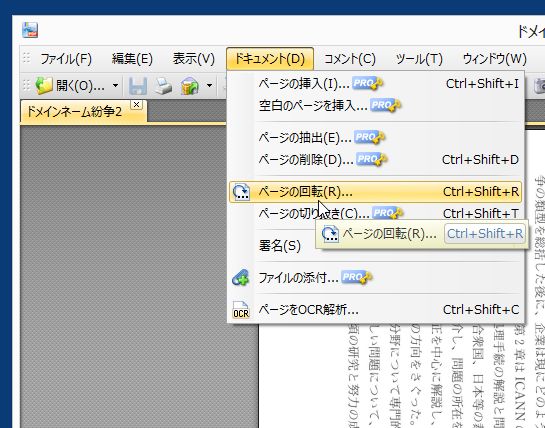Click the Ctrl+Shift+T shortcut text

[481, 213]
